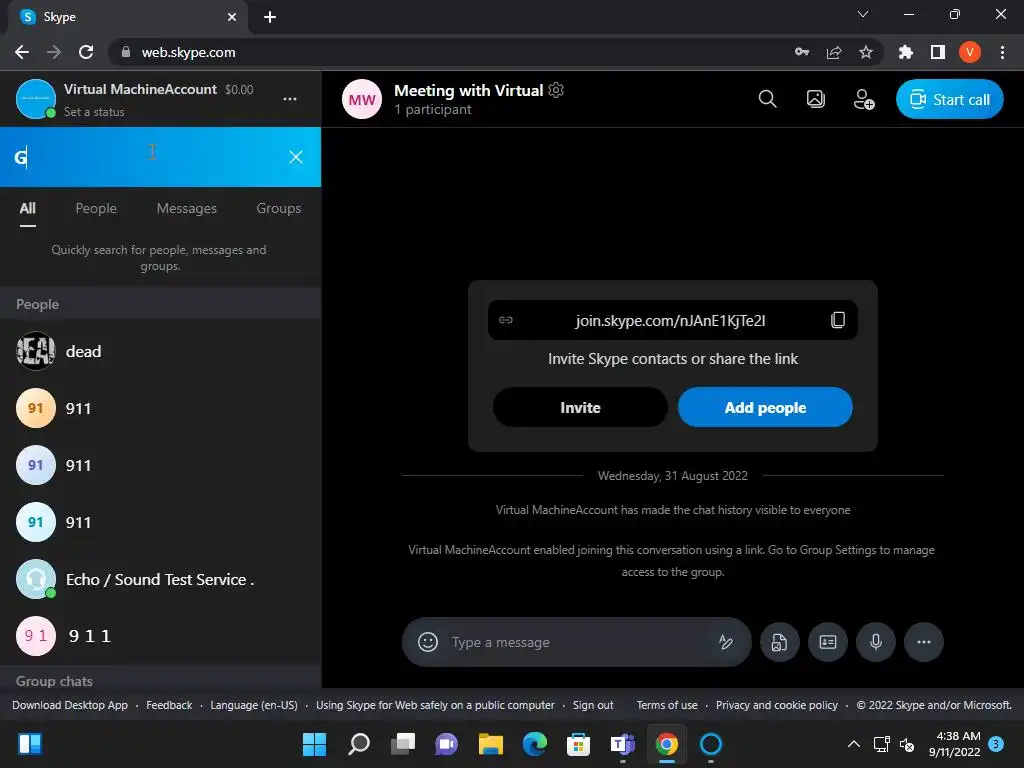Click the message formatting pen icon
The image size is (1024, 768).
(x=726, y=642)
